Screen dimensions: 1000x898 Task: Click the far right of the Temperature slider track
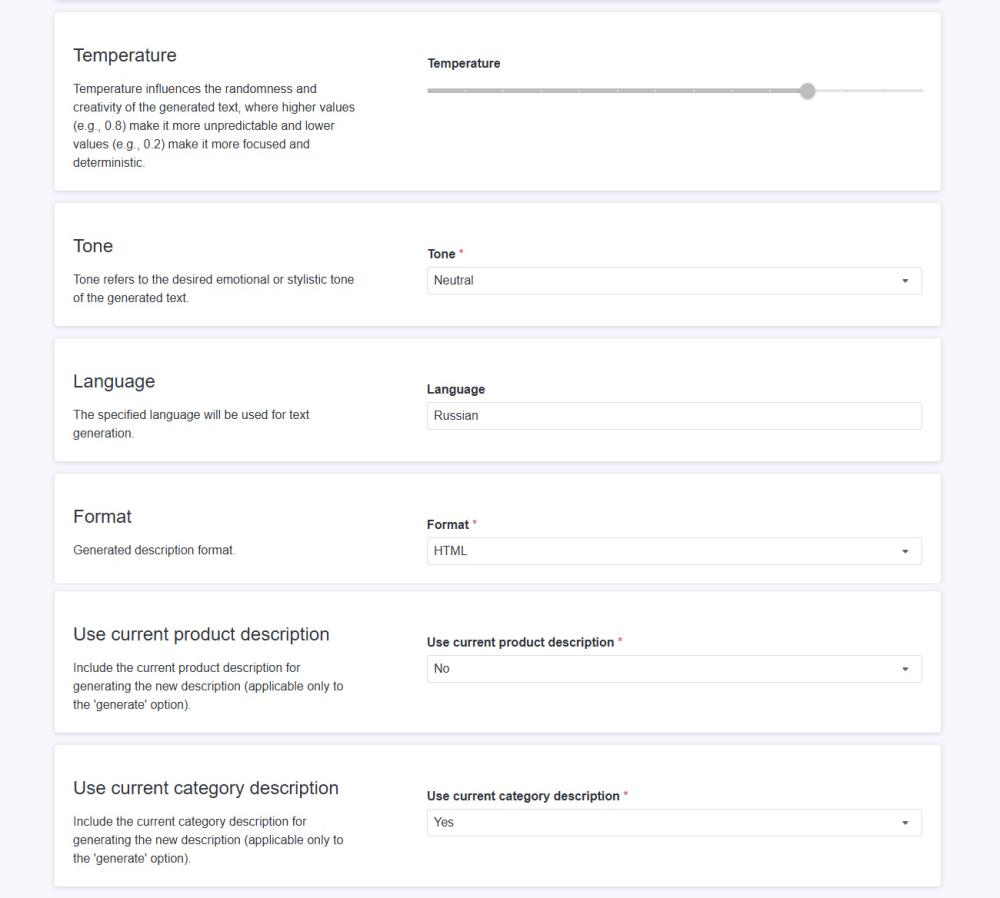[920, 90]
